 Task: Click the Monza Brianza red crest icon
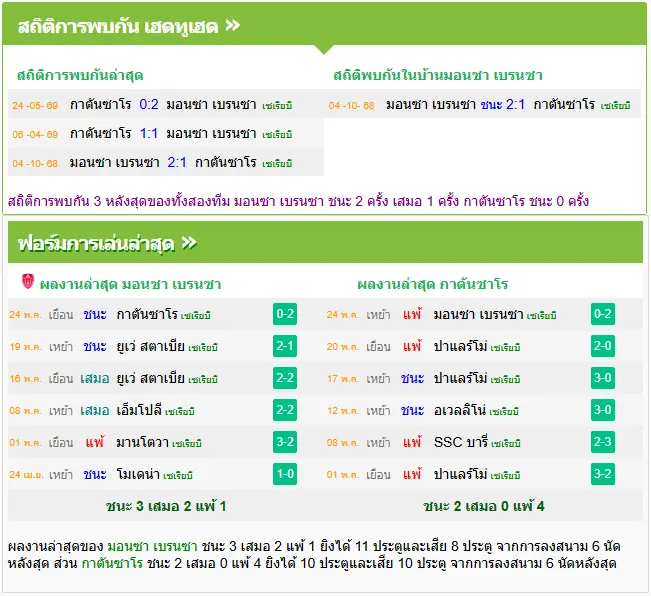(28, 281)
